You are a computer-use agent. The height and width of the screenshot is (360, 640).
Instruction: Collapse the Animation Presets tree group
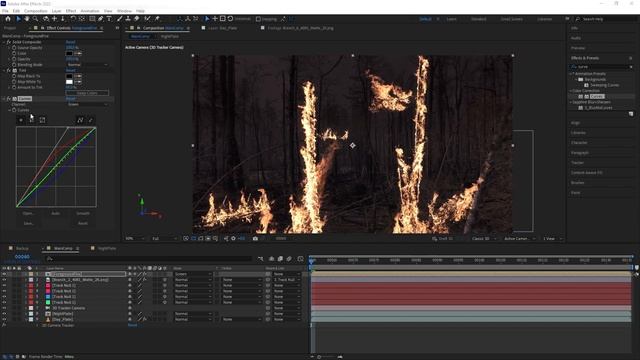point(571,74)
